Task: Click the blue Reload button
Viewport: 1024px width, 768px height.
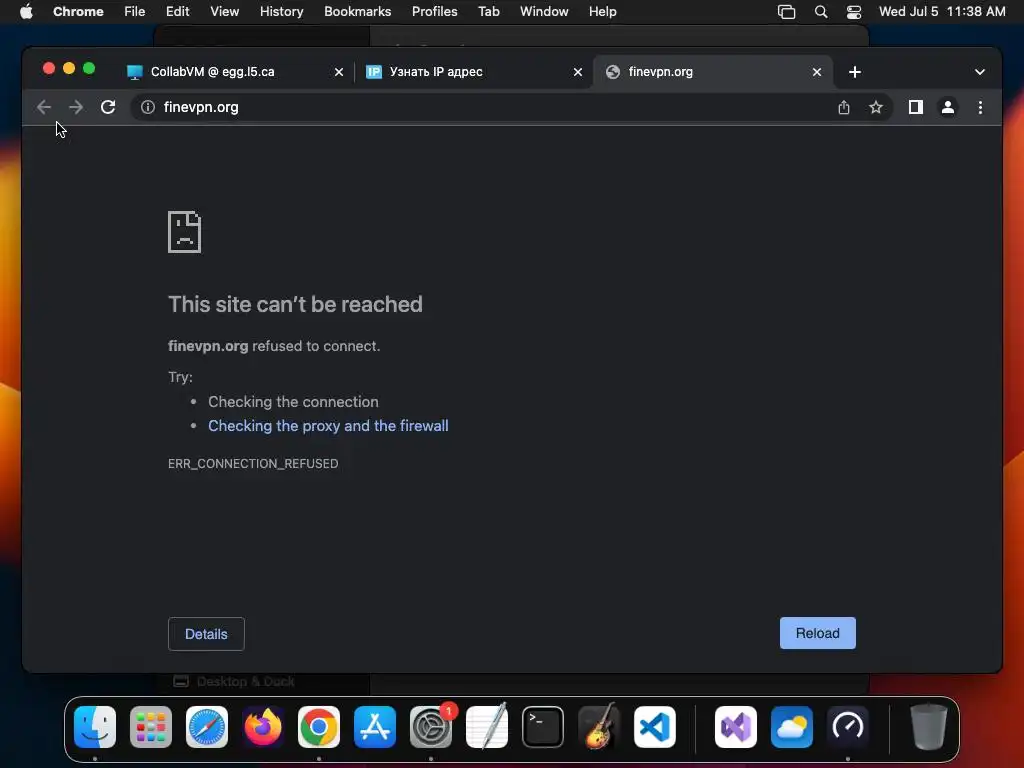Action: click(x=818, y=633)
